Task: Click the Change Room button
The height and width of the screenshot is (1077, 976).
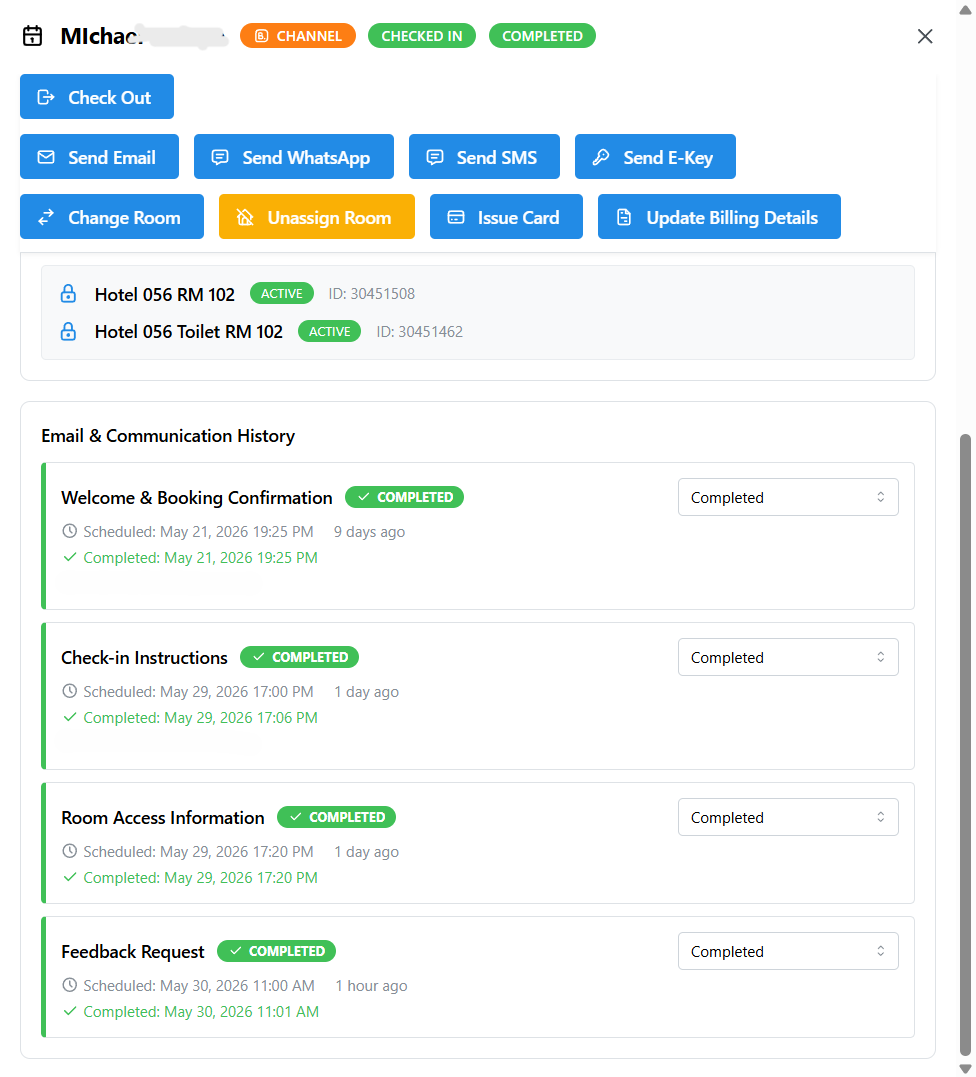Action: point(112,217)
